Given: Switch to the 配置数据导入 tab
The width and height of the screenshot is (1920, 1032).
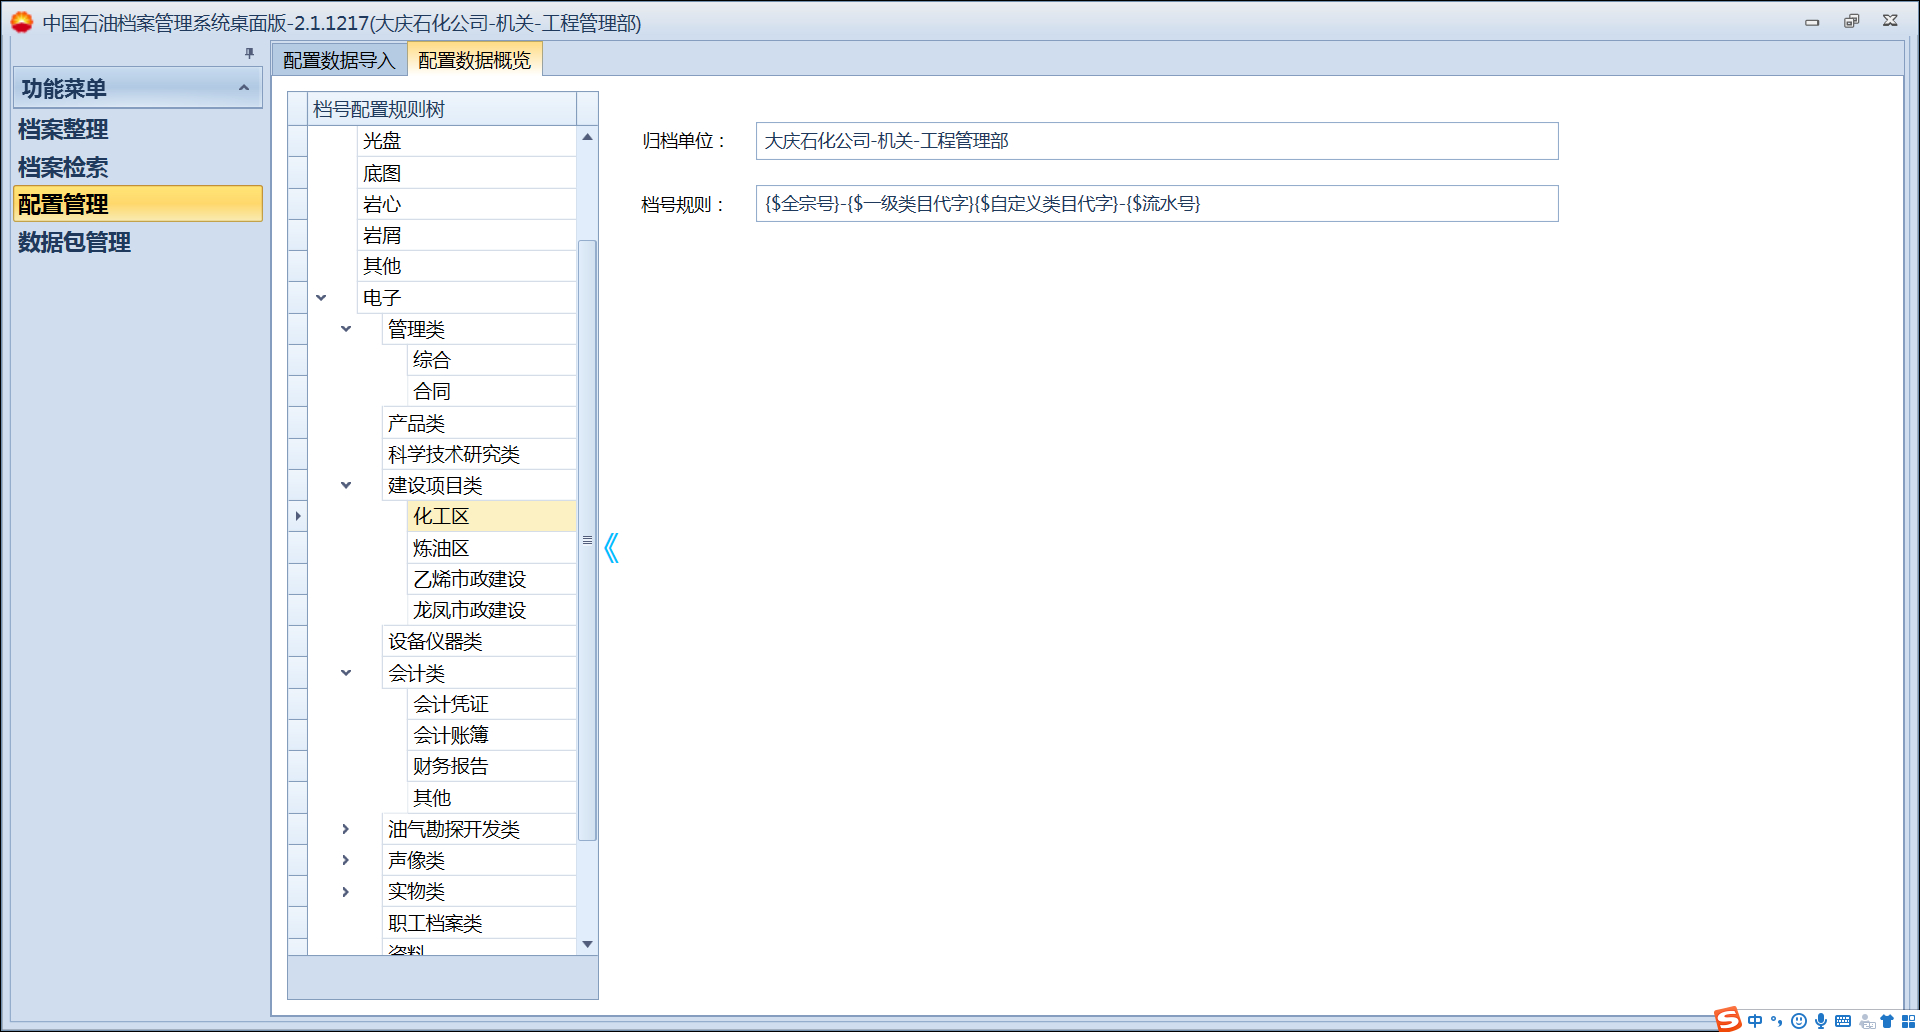Looking at the screenshot, I should 340,59.
